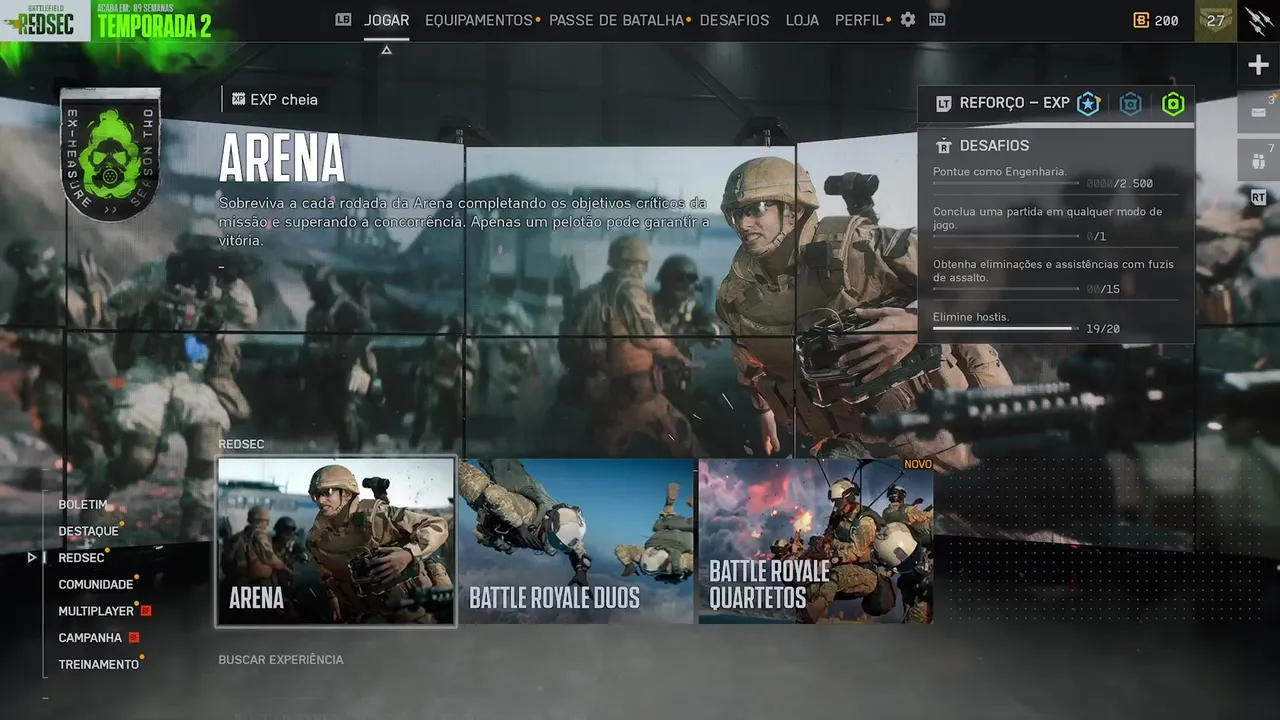
Task: Click the plus icon to add squad member
Action: tap(1258, 66)
